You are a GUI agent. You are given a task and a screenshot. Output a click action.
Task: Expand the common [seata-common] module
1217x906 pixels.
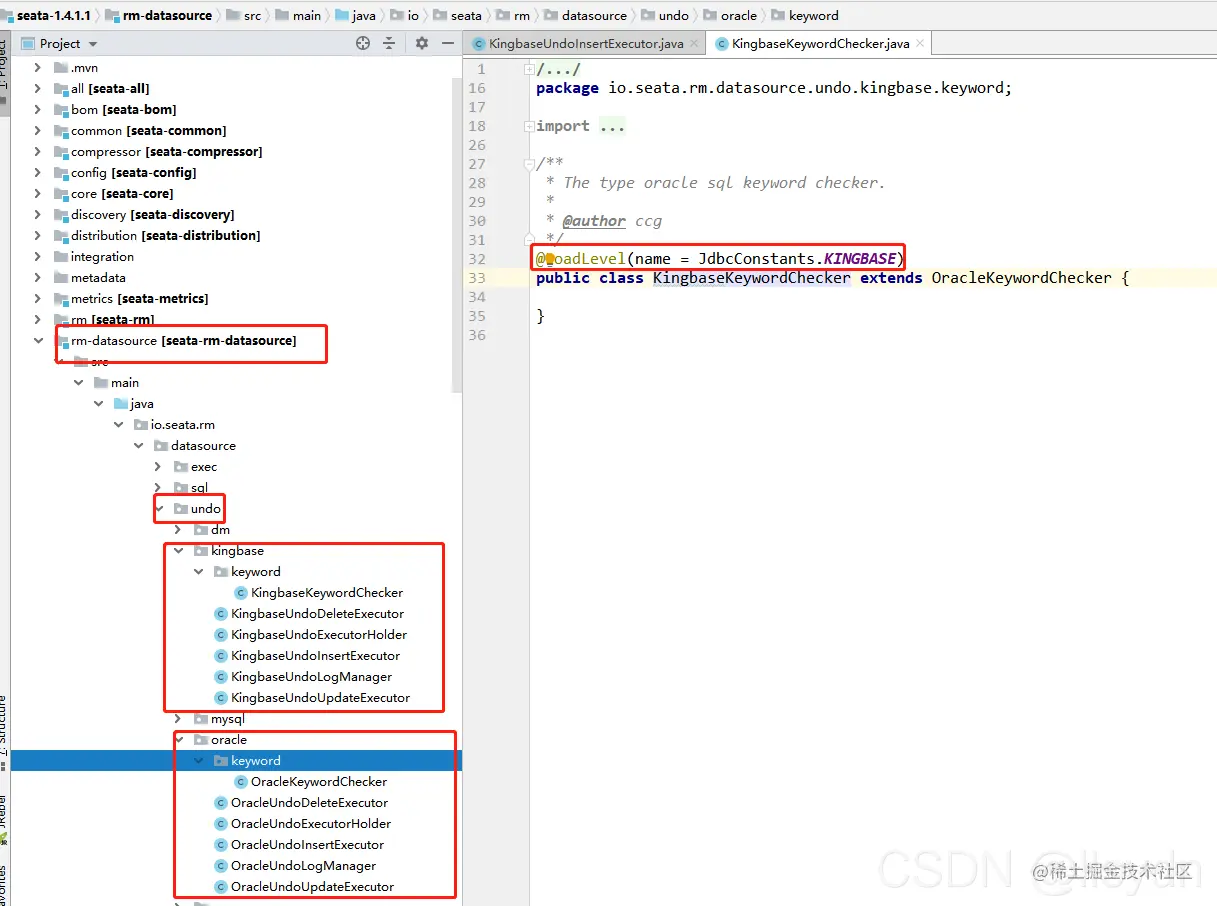click(38, 131)
